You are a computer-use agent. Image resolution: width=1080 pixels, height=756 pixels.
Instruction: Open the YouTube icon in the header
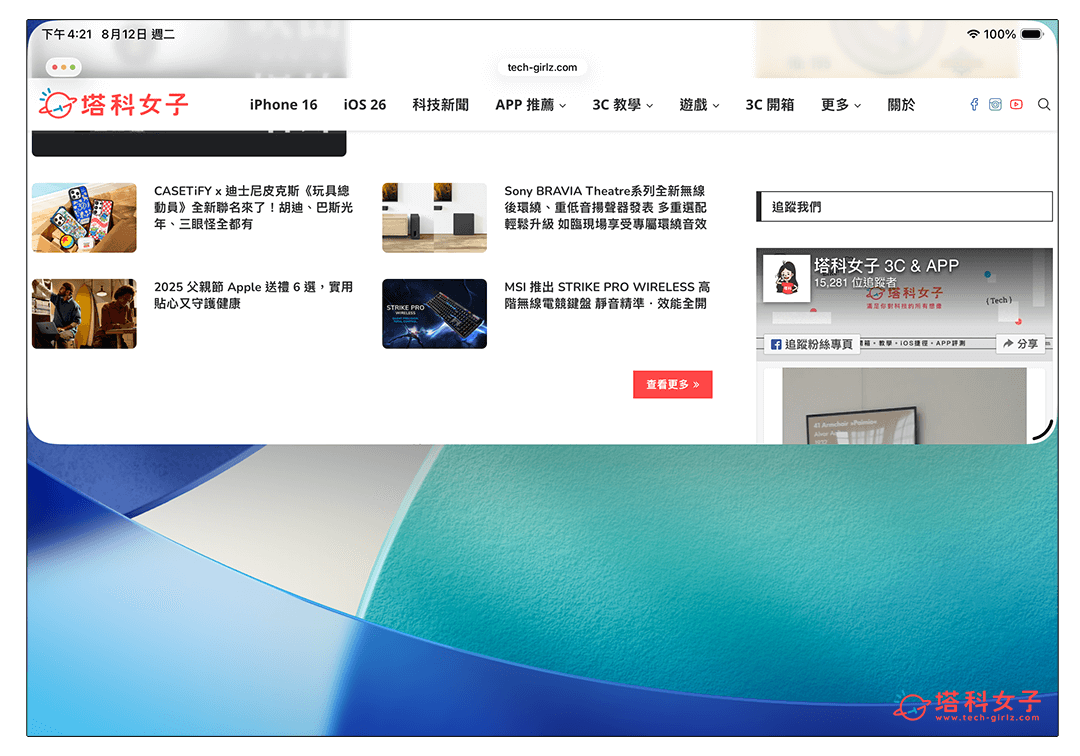click(x=1016, y=104)
